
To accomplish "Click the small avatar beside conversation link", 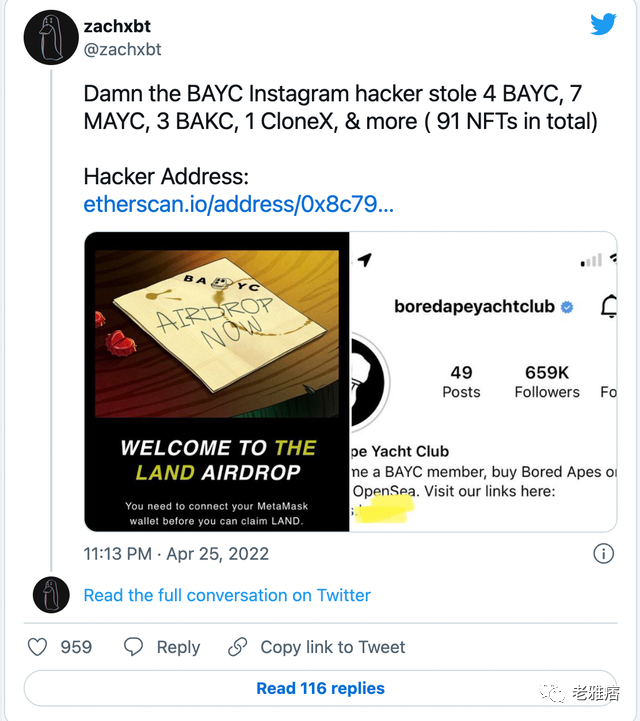I will point(51,595).
